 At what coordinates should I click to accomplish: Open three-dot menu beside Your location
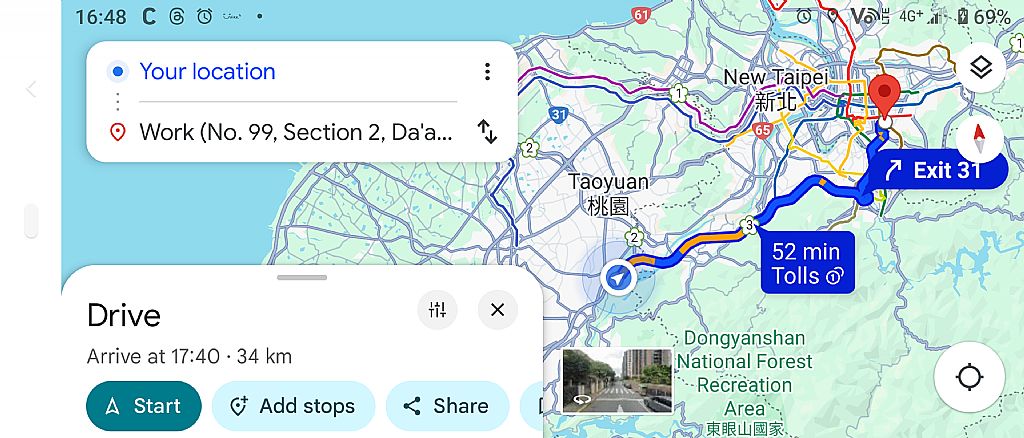tap(487, 72)
